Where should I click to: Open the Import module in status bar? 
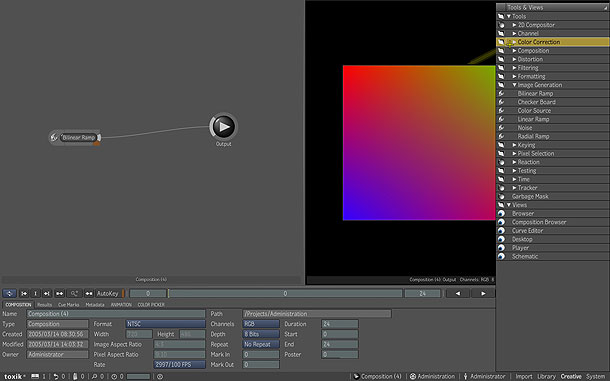524,376
